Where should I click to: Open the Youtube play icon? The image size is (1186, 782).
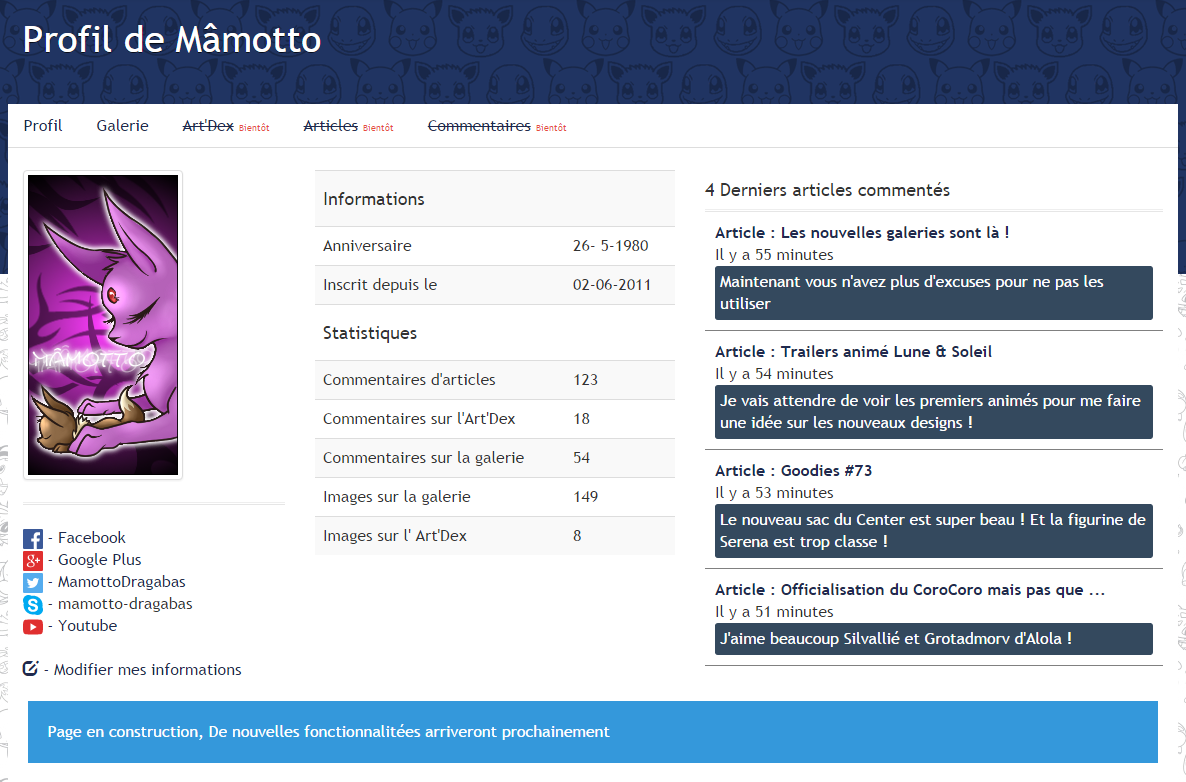[33, 627]
